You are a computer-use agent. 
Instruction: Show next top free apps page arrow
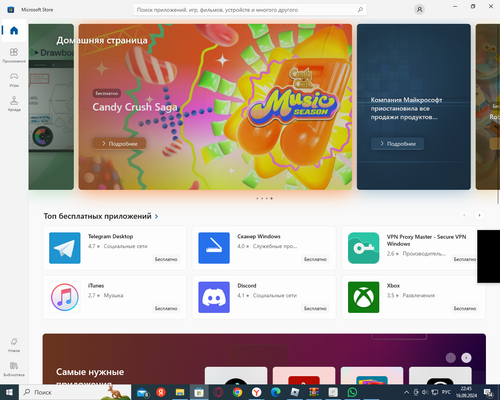[479, 215]
